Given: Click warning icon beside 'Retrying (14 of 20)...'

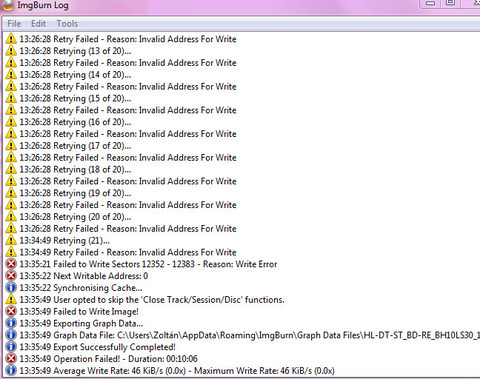Looking at the screenshot, I should pos(11,74).
